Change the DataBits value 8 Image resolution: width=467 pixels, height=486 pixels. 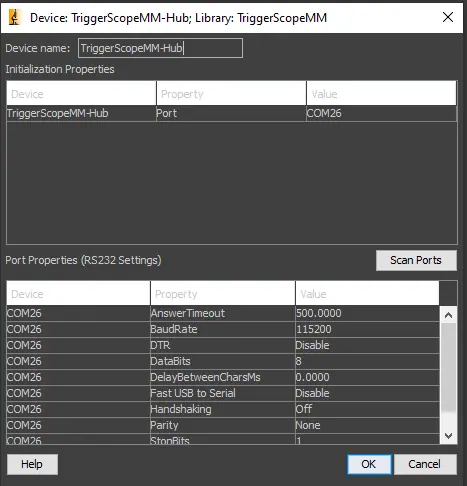[367, 361]
